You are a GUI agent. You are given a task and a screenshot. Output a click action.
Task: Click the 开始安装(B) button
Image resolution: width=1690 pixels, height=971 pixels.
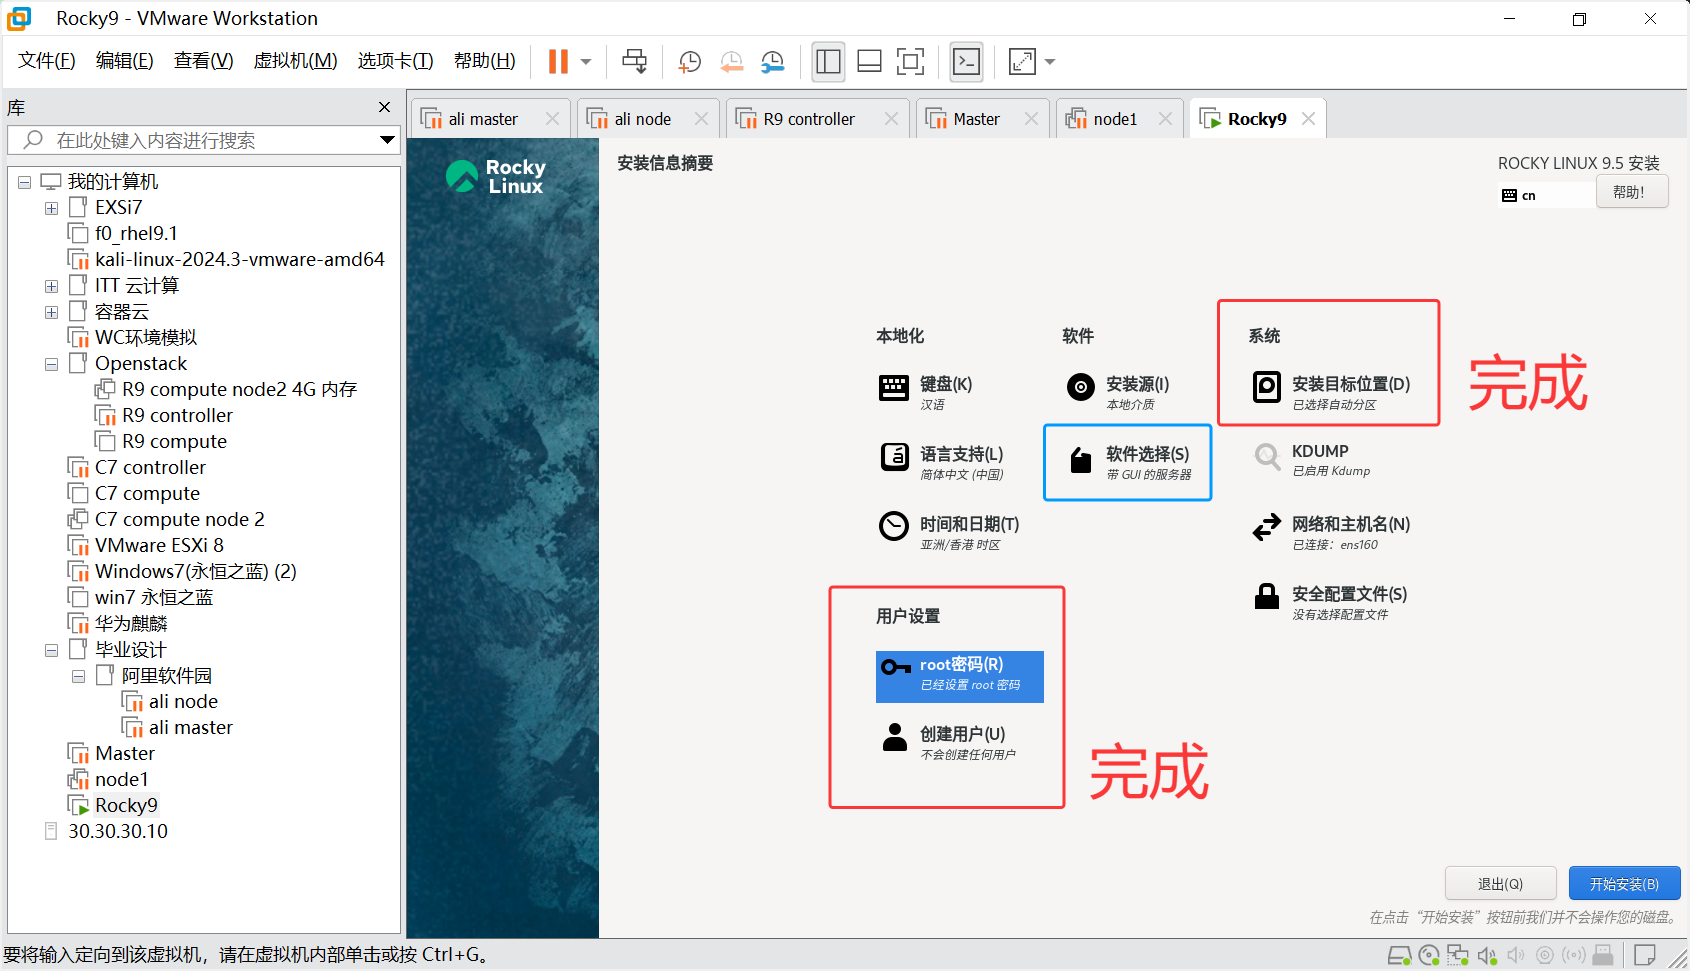[x=1624, y=883]
